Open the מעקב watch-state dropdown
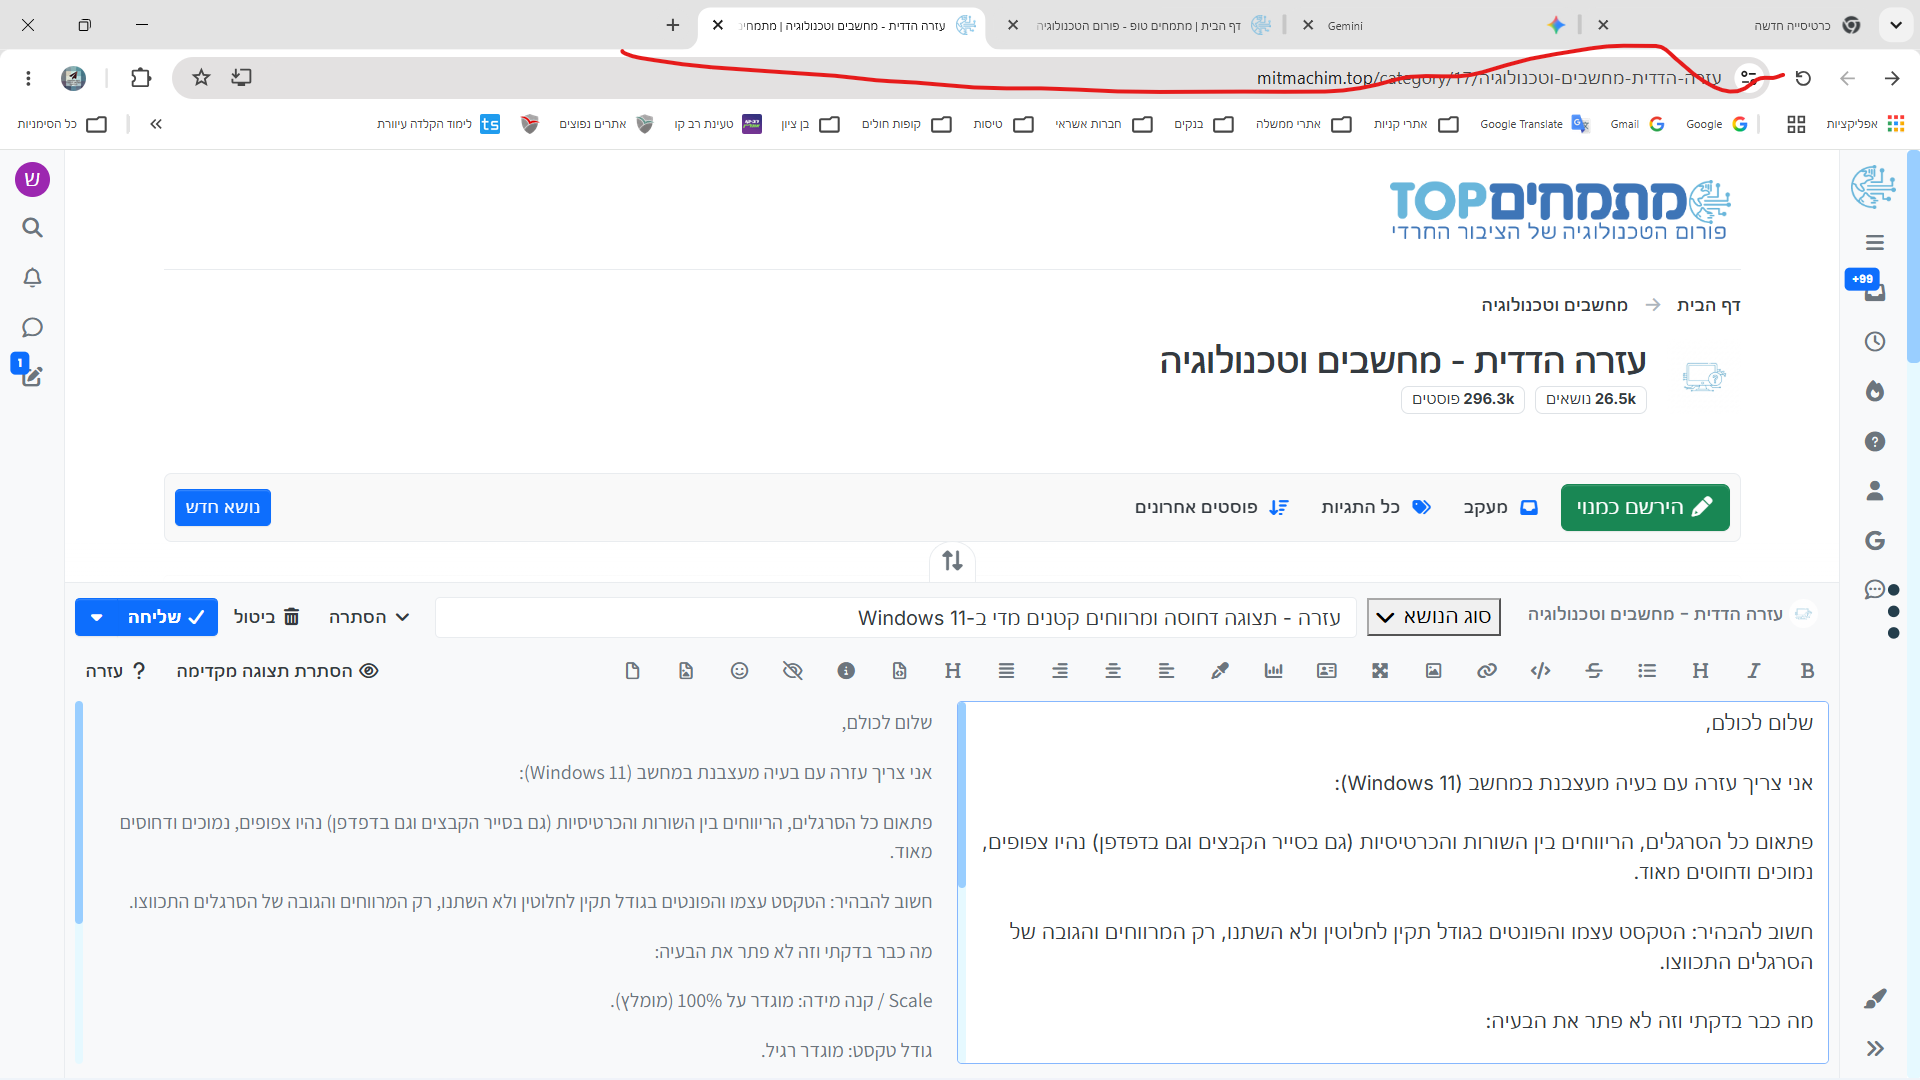The height and width of the screenshot is (1080, 1920). (x=1500, y=508)
